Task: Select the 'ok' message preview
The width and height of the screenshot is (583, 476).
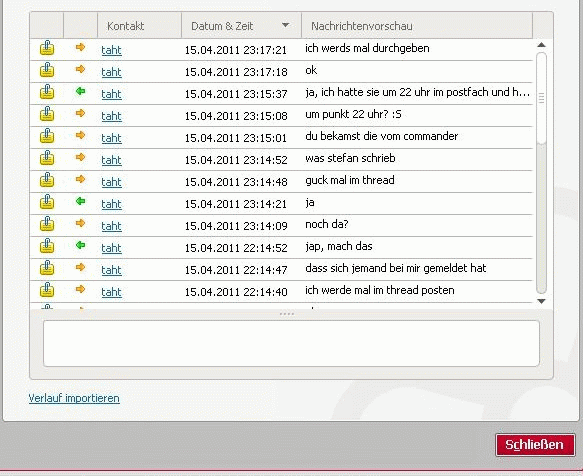Action: tap(311, 70)
